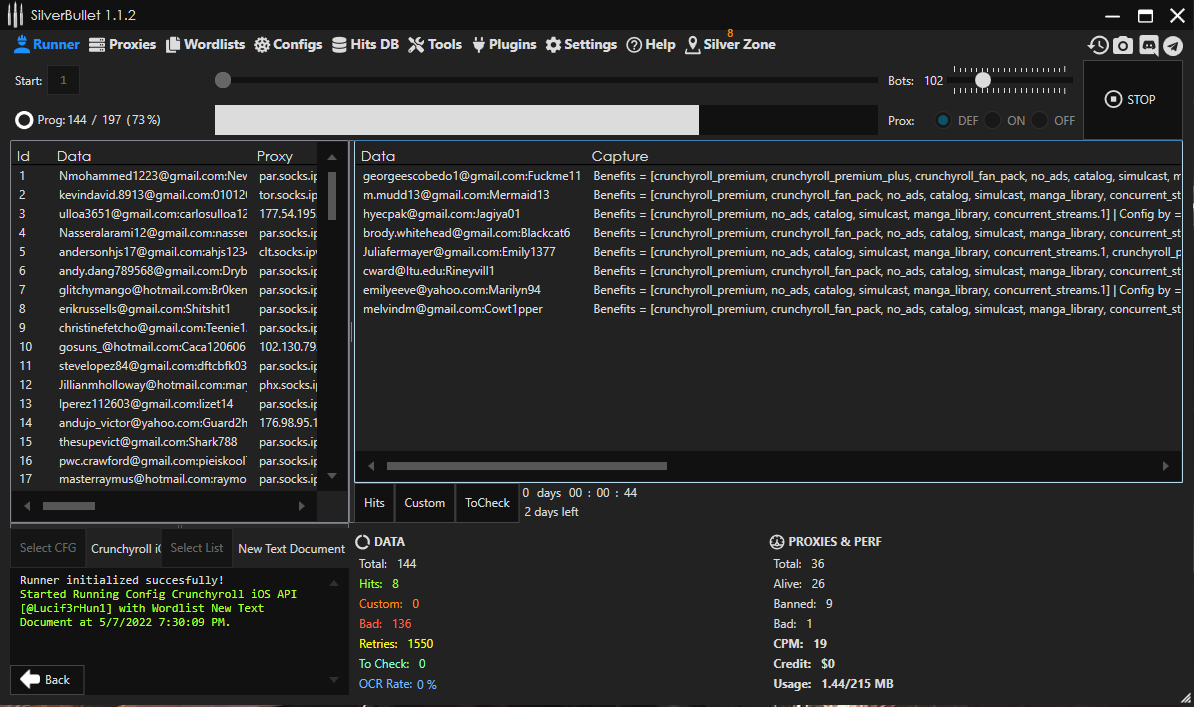Click the Start number input field

(63, 80)
